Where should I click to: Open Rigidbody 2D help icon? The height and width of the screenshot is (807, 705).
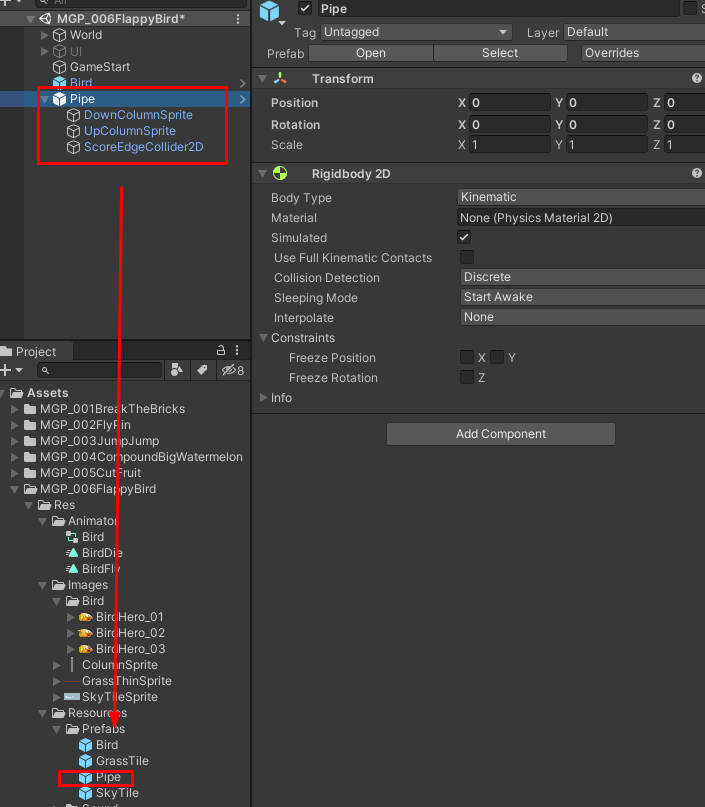pyautogui.click(x=697, y=173)
